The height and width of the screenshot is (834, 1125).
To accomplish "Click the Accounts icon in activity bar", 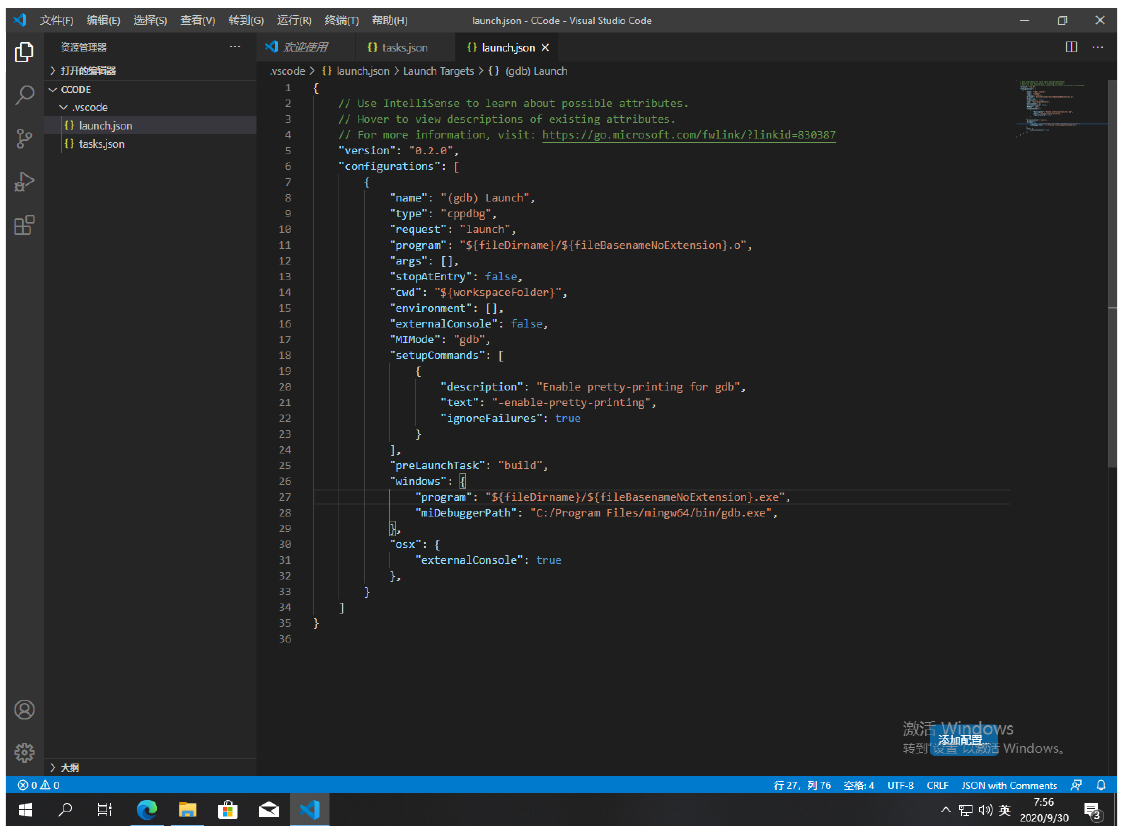I will 24,710.
